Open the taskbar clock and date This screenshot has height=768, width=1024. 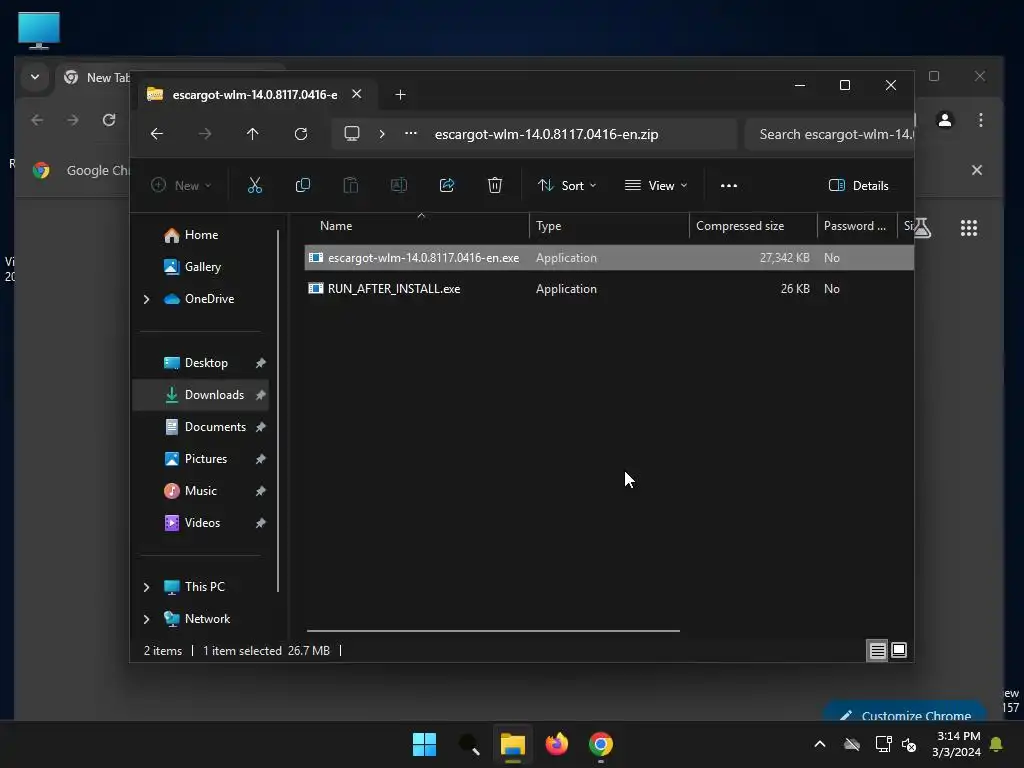[956, 744]
